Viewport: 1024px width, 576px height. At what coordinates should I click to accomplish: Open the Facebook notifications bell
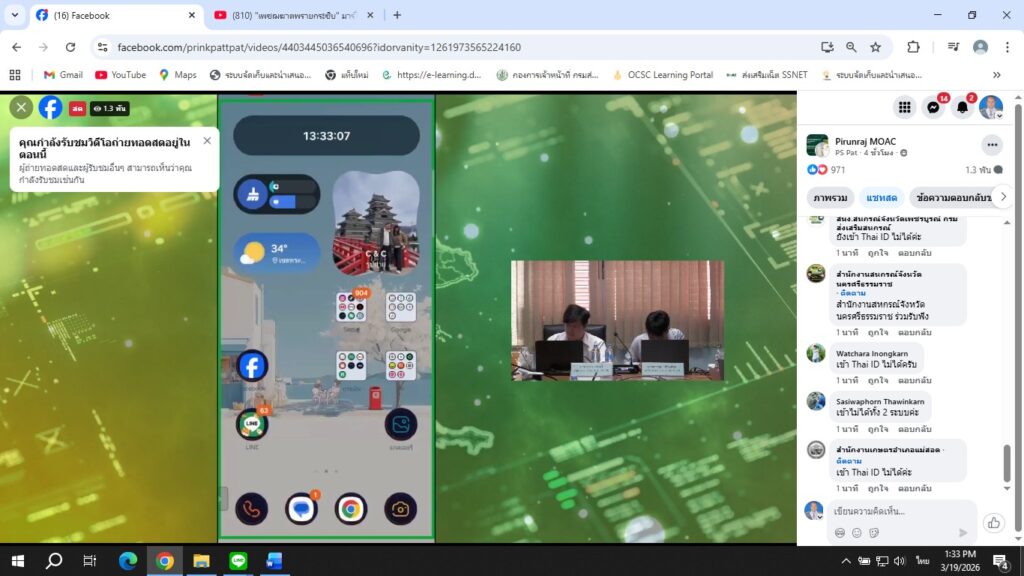click(x=963, y=107)
